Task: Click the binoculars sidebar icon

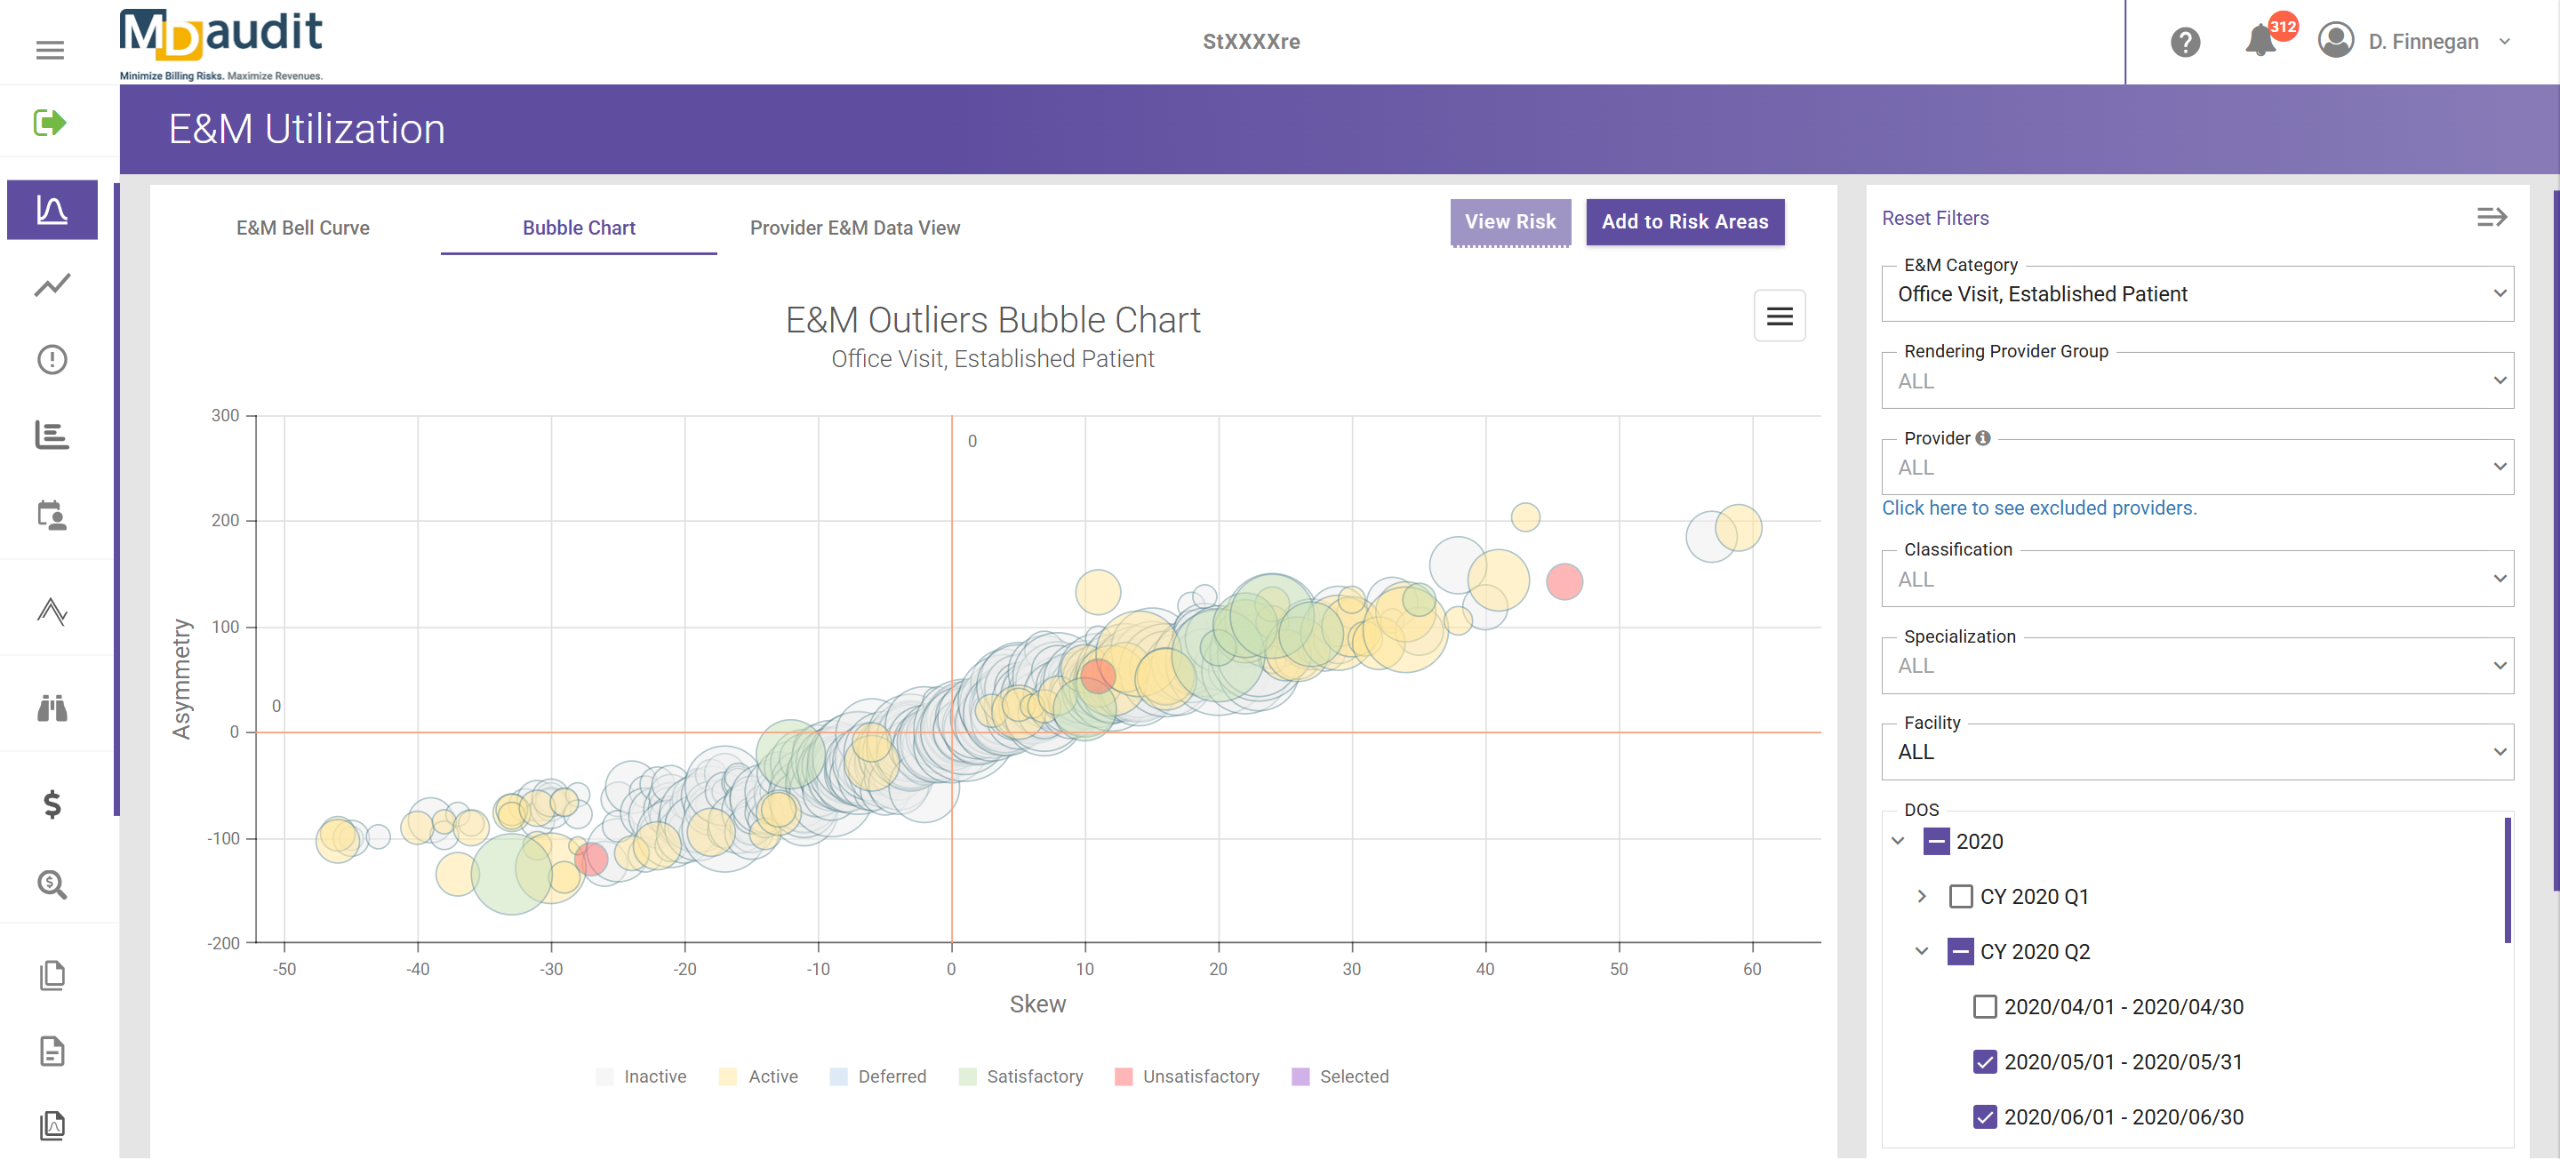Action: pos(52,708)
